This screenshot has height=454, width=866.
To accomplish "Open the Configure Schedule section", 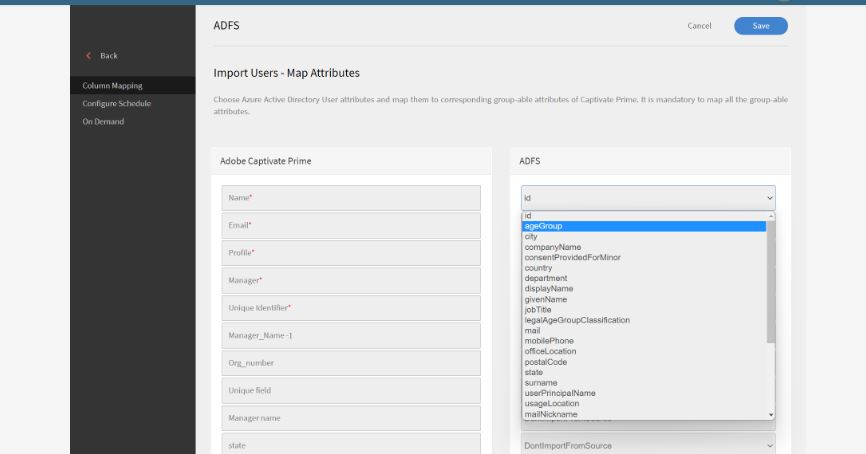I will (116, 104).
